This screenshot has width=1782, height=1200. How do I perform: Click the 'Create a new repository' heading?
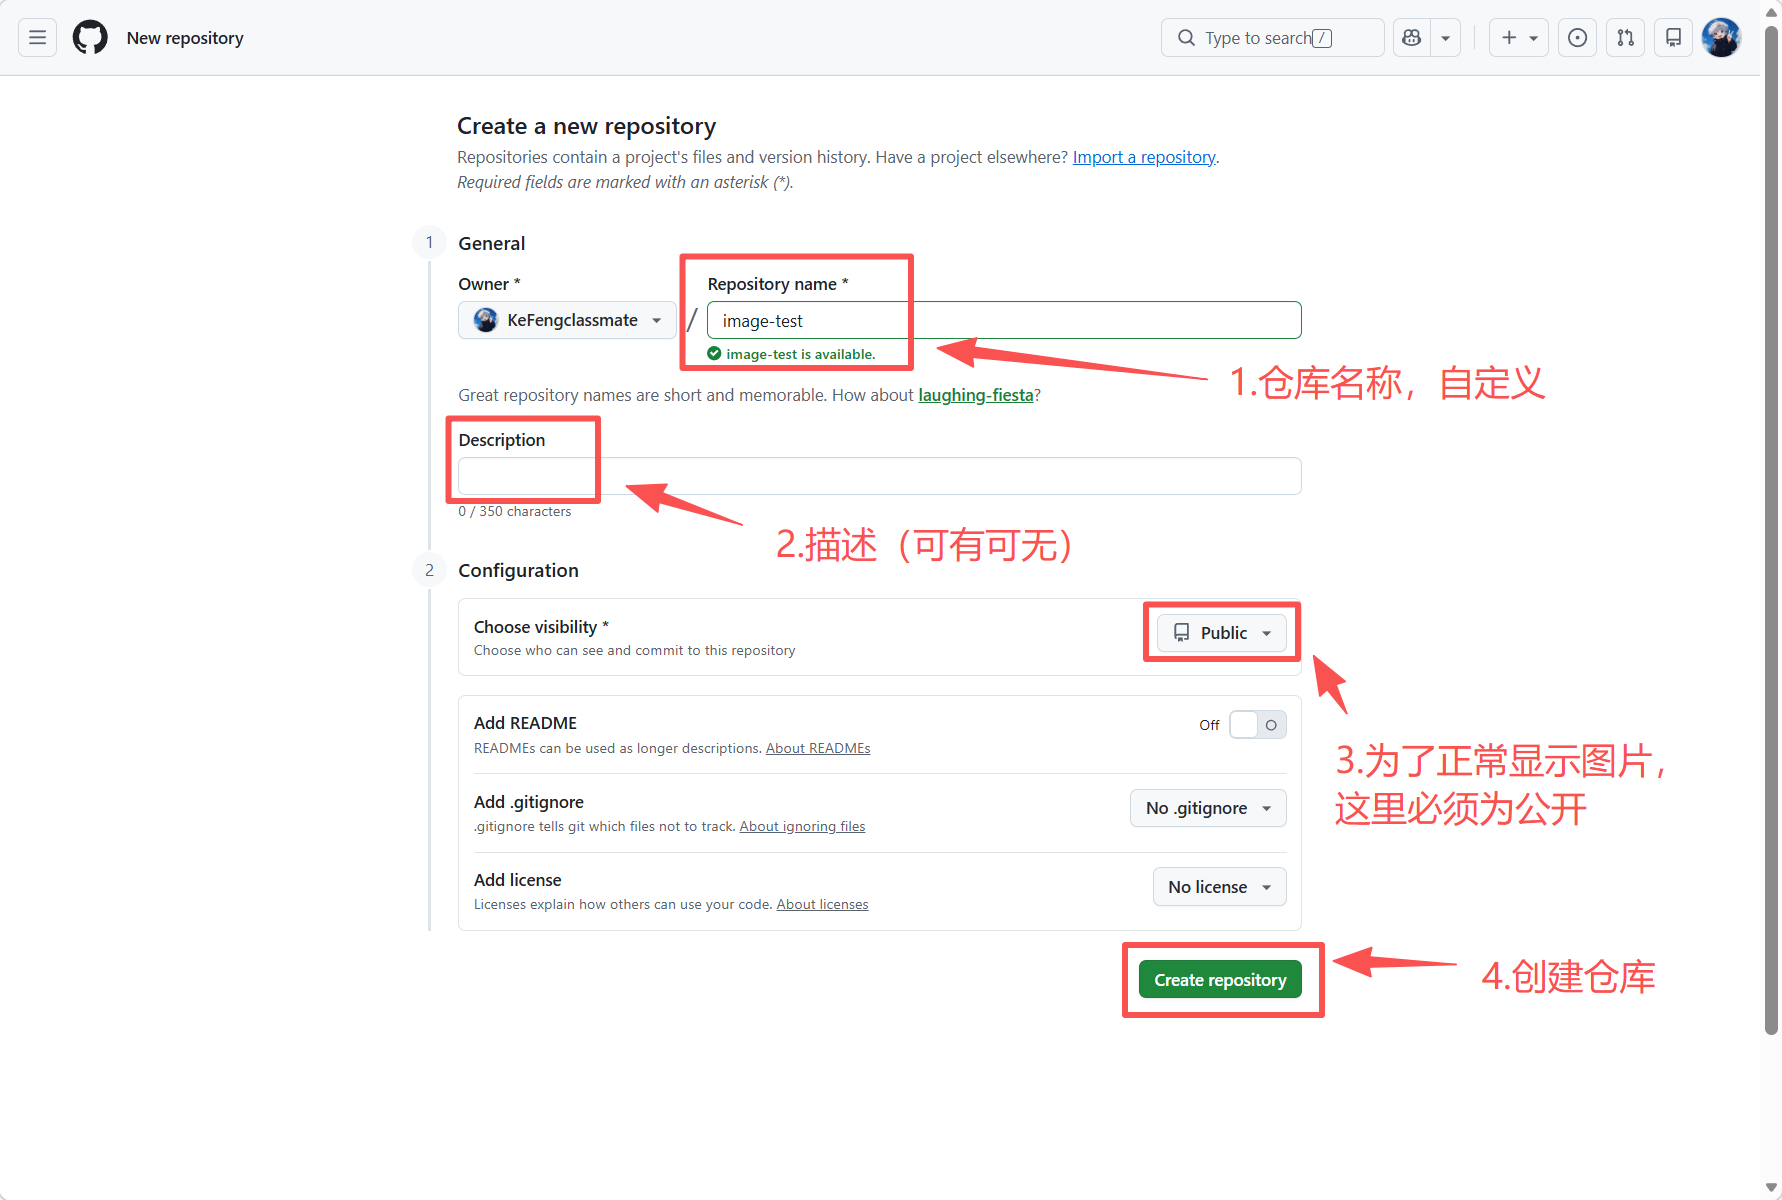tap(586, 126)
